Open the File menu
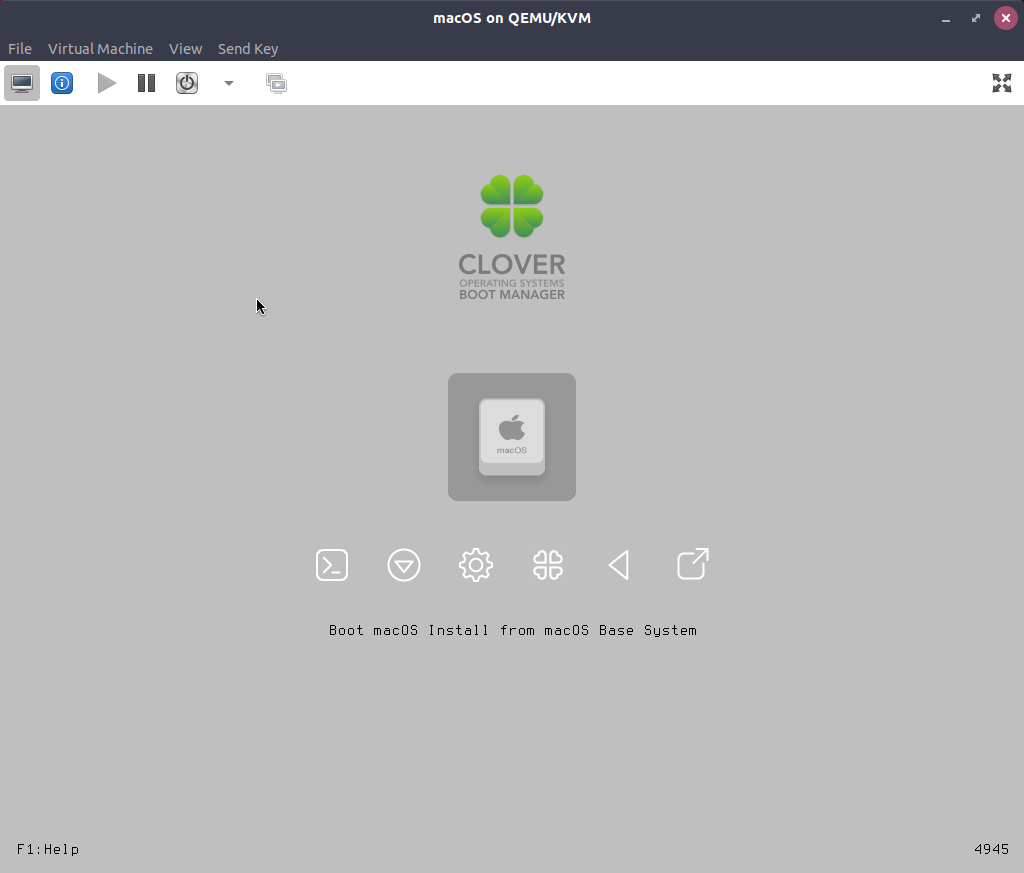 [x=20, y=49]
